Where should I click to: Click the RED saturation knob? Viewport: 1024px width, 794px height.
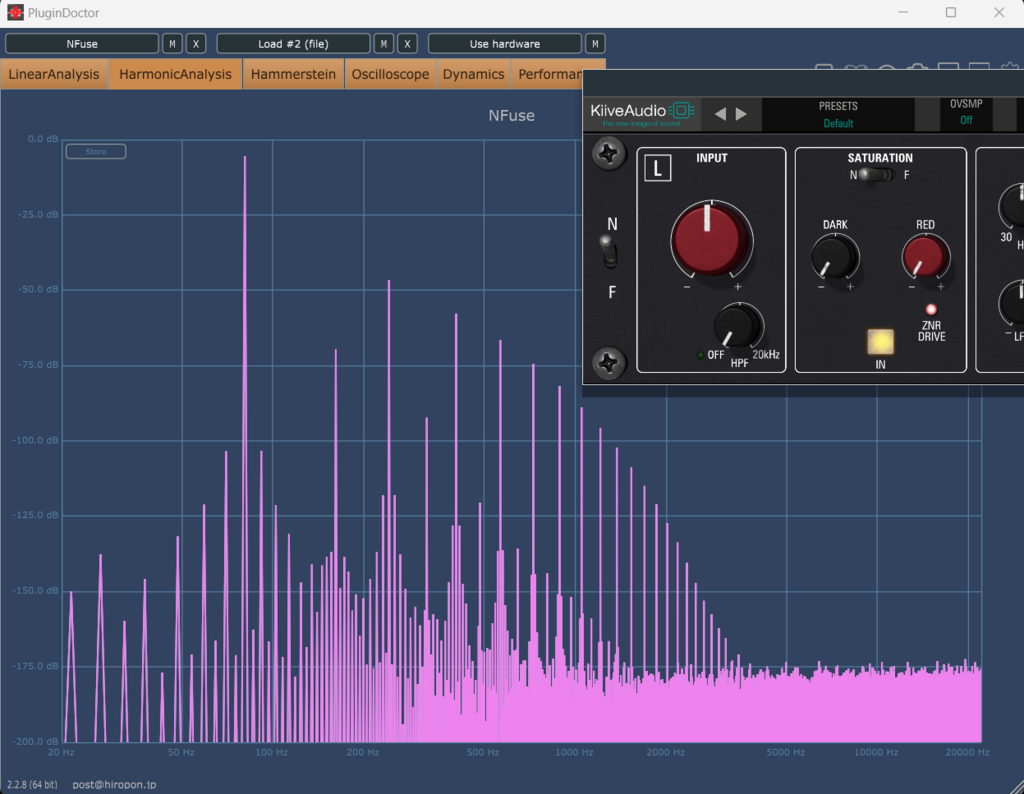(x=925, y=257)
